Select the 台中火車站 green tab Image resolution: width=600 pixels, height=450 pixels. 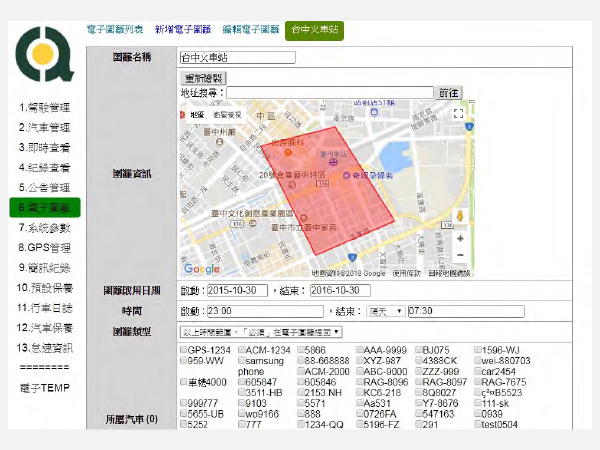point(315,31)
